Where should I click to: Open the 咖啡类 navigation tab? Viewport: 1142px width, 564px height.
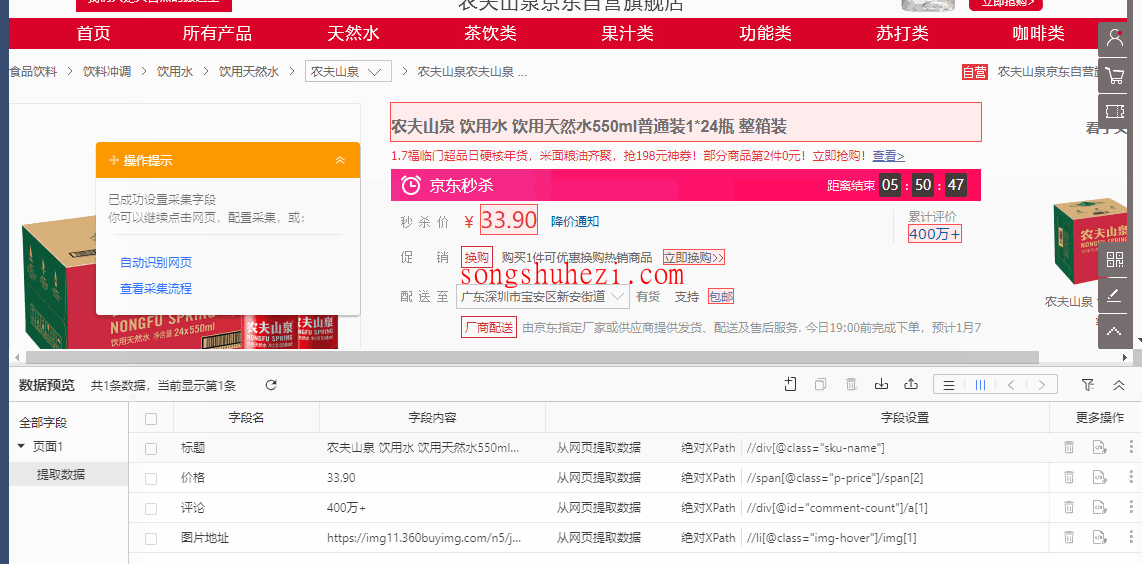point(1039,34)
